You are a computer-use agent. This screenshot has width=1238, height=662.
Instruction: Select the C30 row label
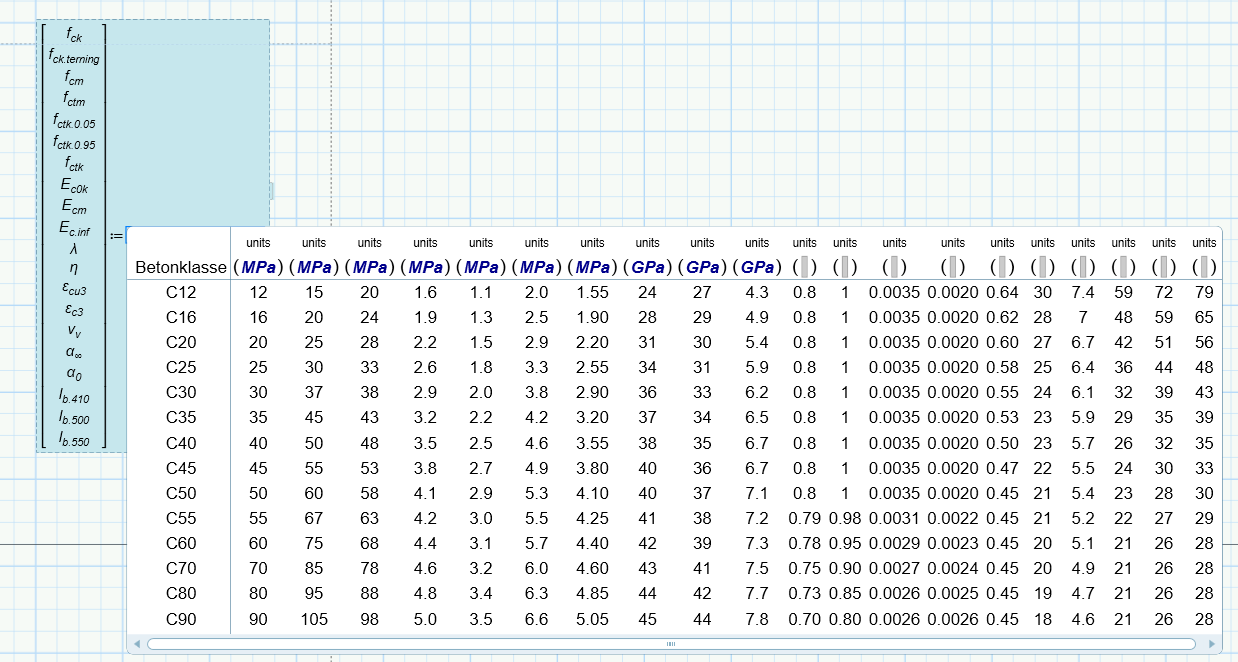[x=181, y=393]
